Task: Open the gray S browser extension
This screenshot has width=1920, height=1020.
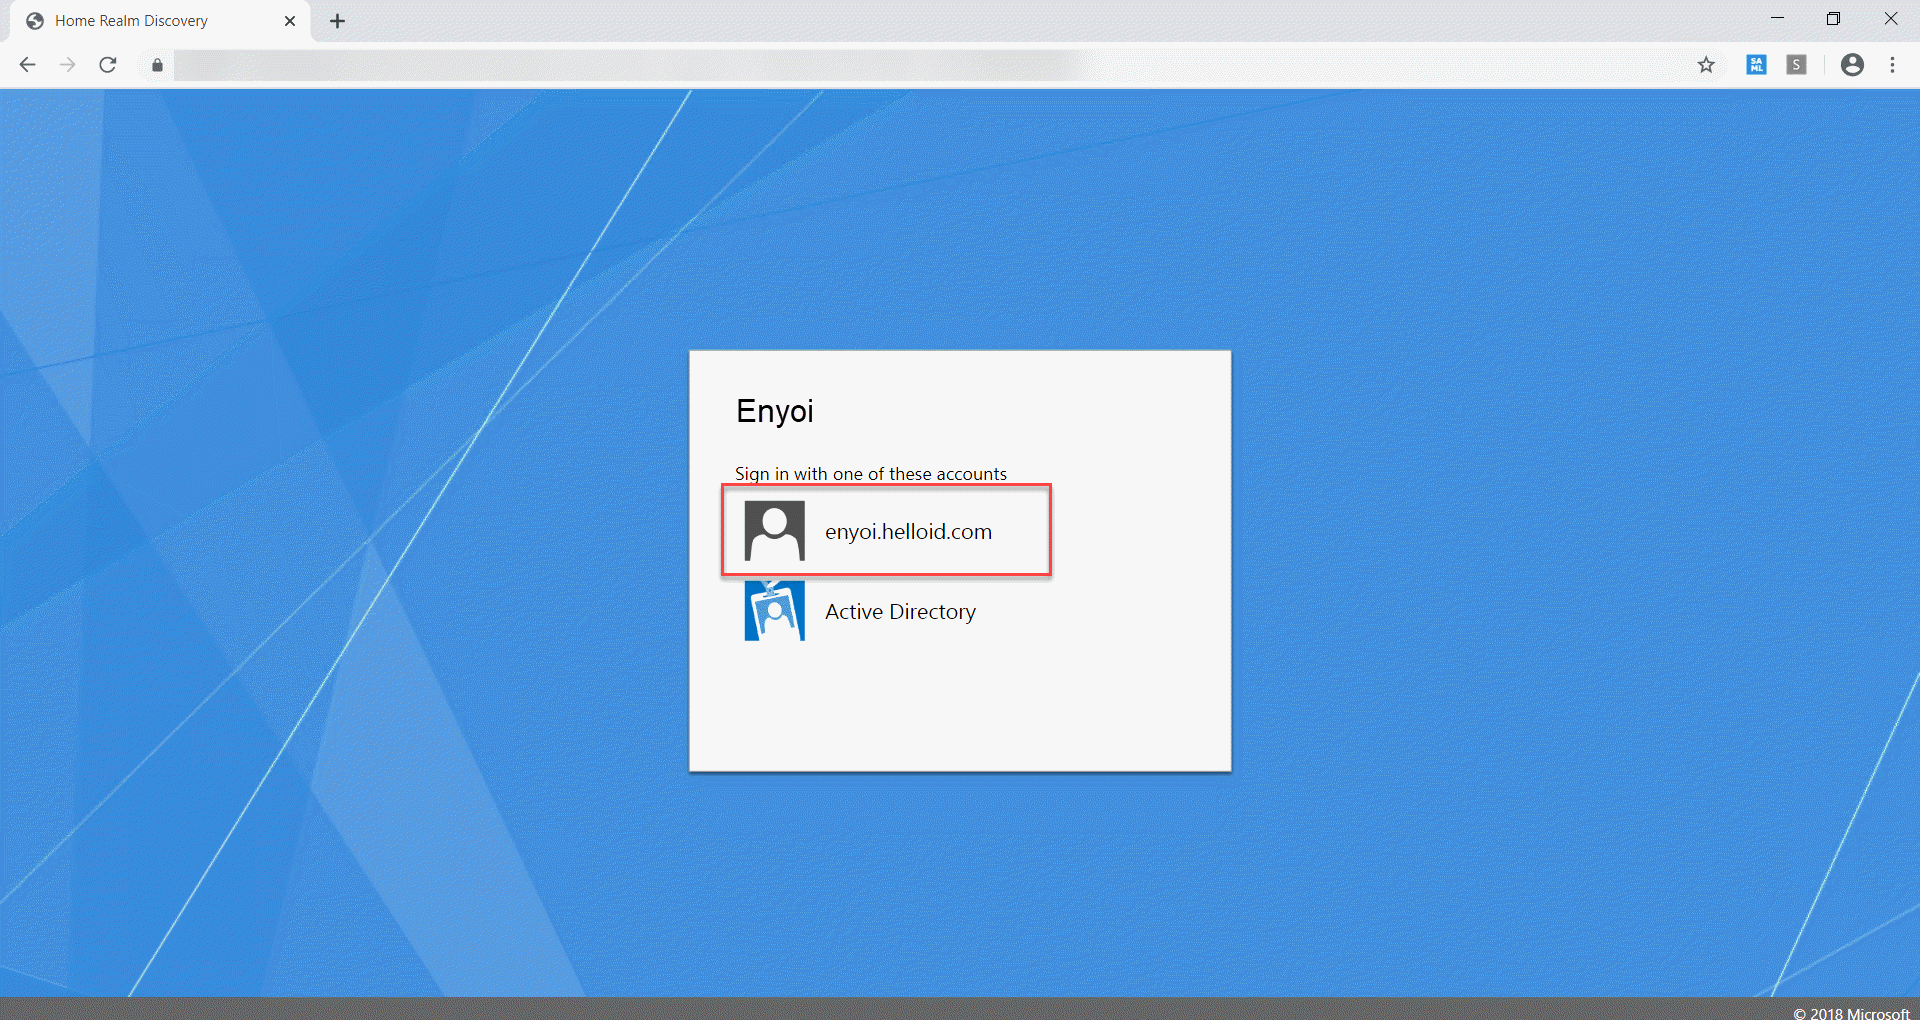Action: (x=1796, y=65)
